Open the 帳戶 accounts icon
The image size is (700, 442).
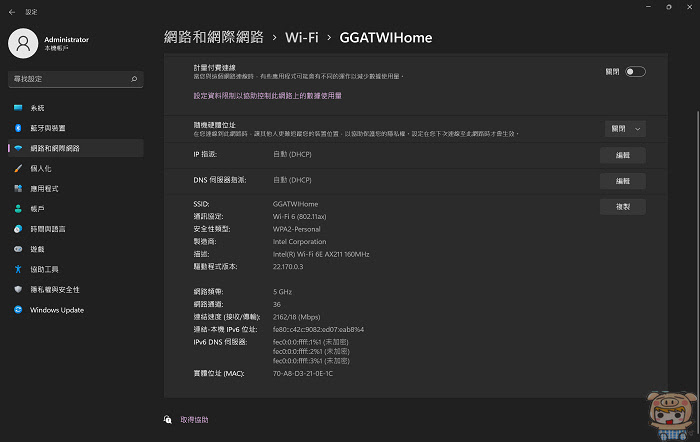[18, 208]
